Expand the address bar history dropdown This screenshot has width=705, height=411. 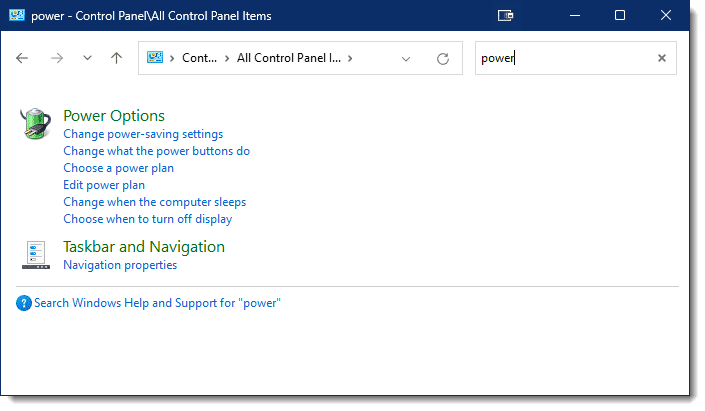(x=406, y=58)
